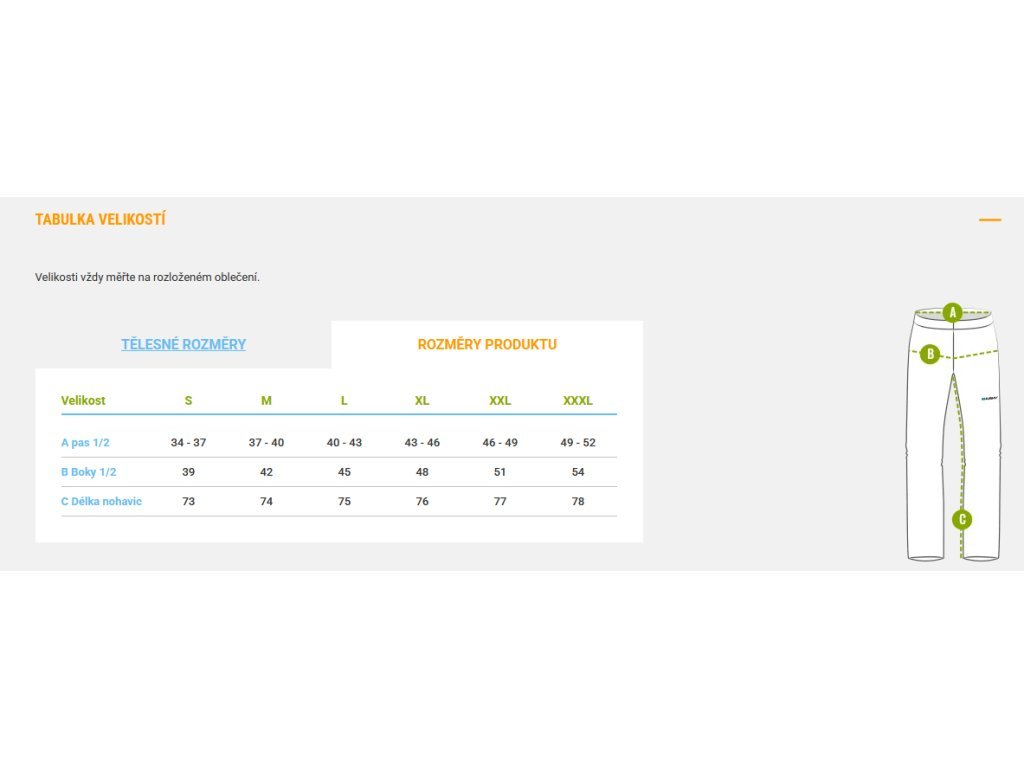Select size XL column header
The height and width of the screenshot is (768, 1024).
422,400
